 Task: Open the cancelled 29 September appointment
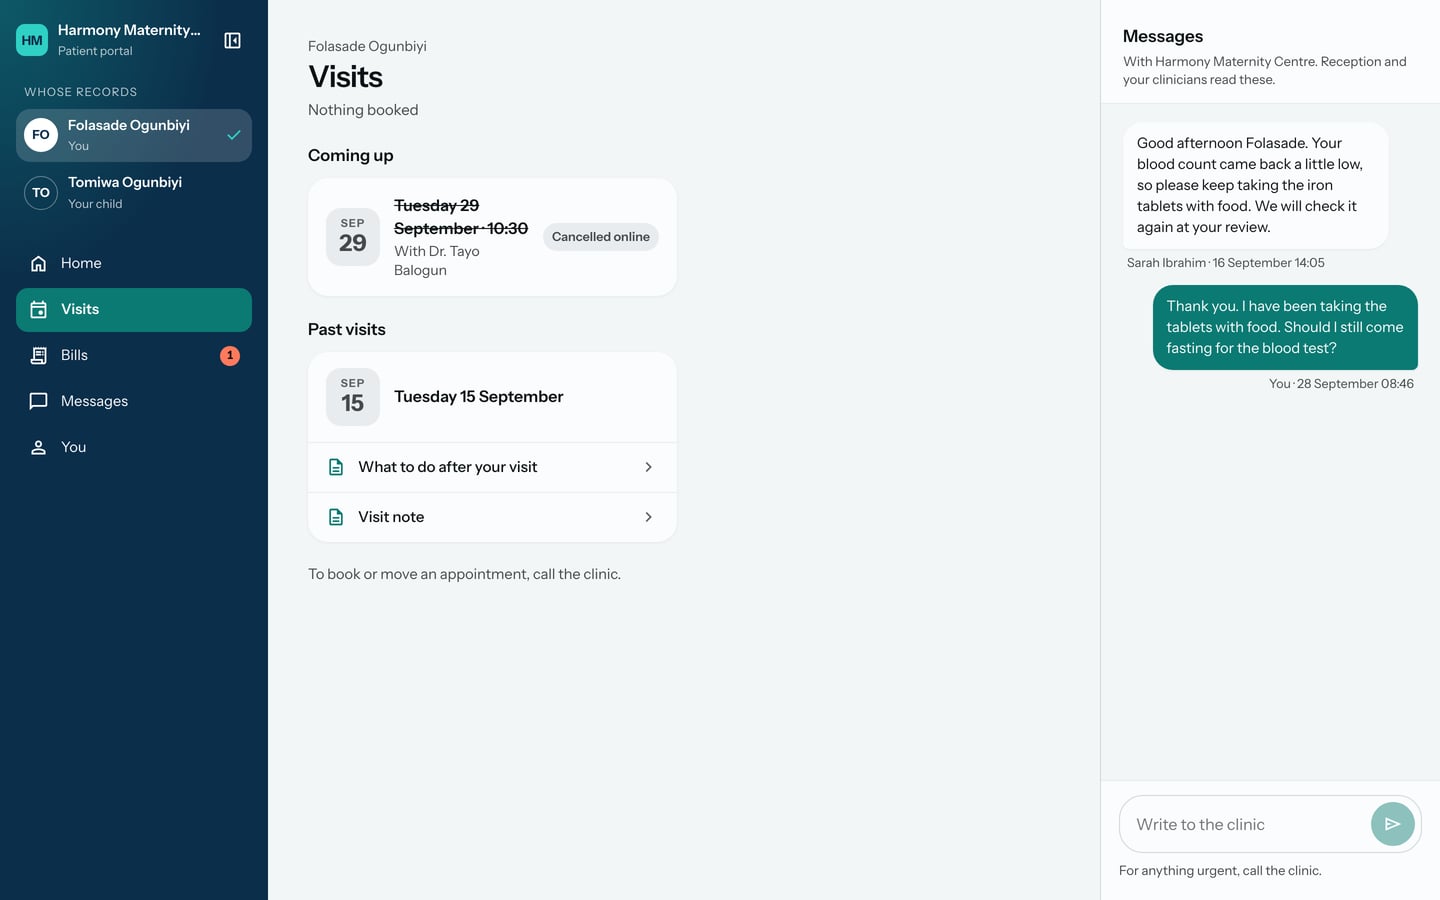492,237
